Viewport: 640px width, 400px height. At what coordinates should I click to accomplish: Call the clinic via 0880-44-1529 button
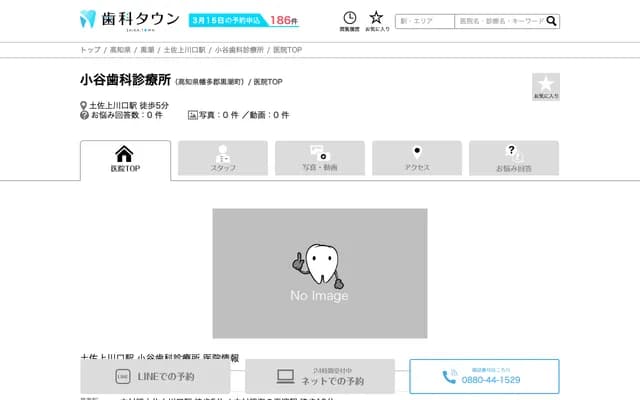point(484,376)
